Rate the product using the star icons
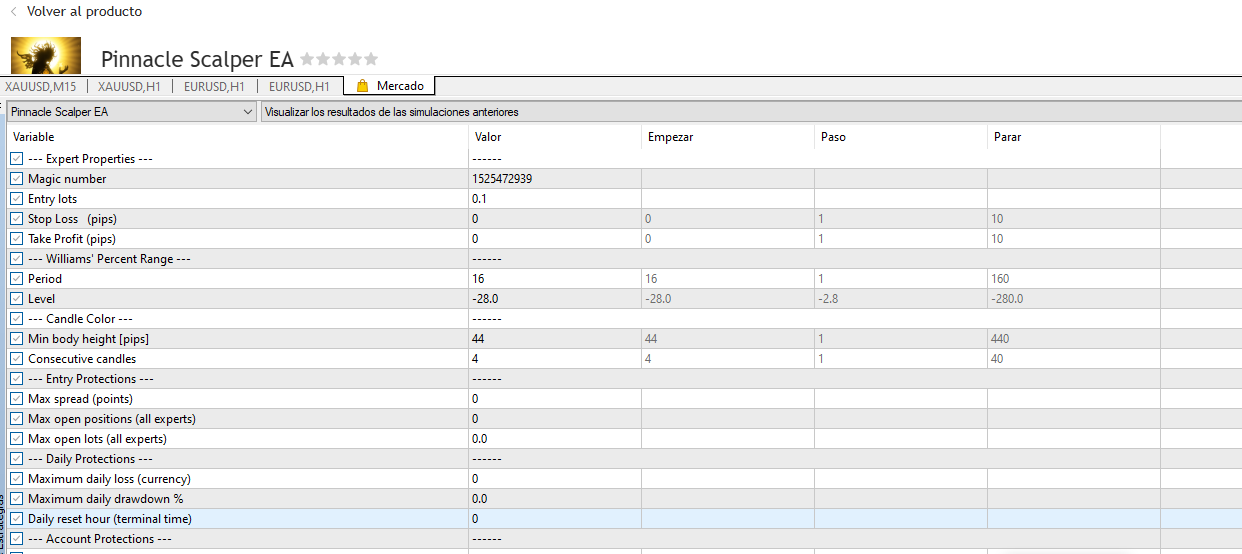This screenshot has height=554, width=1242. pyautogui.click(x=339, y=59)
